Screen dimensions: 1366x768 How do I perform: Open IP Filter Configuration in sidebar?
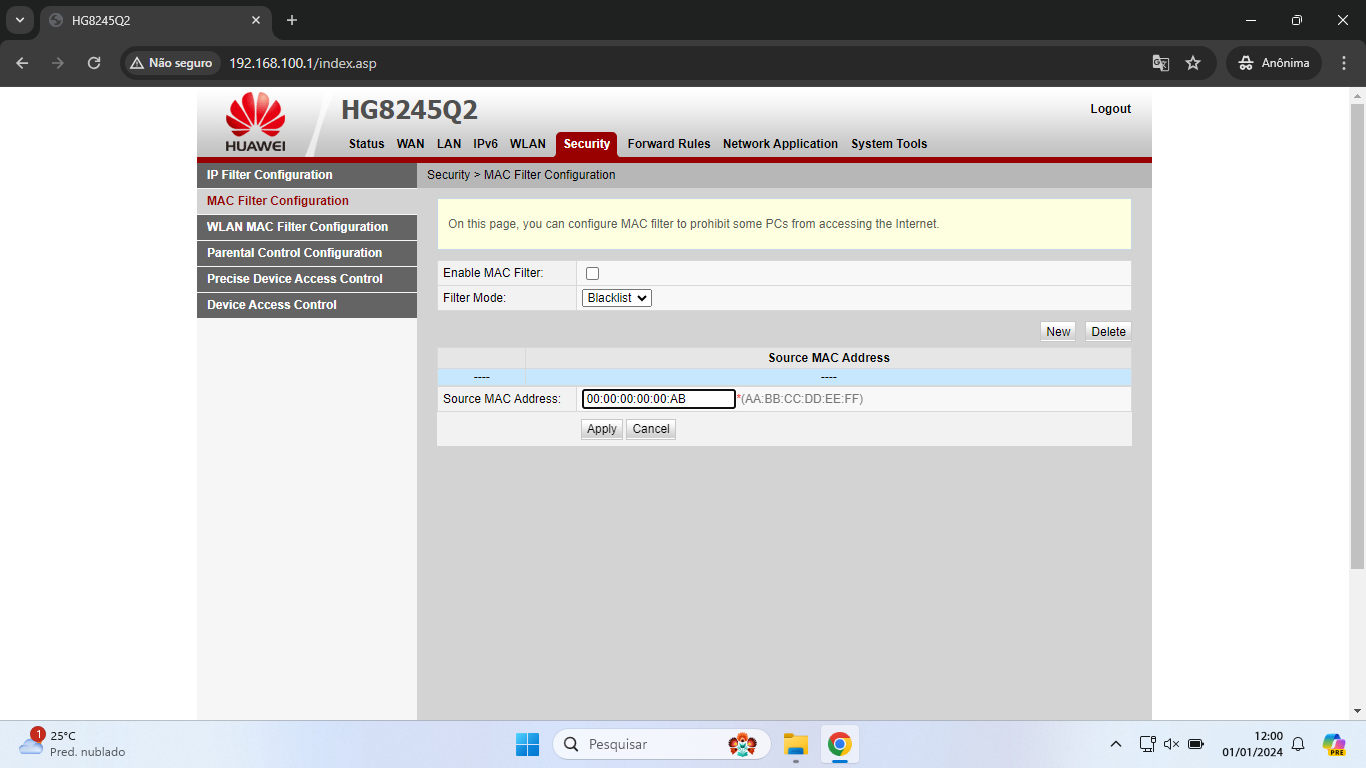click(x=307, y=175)
